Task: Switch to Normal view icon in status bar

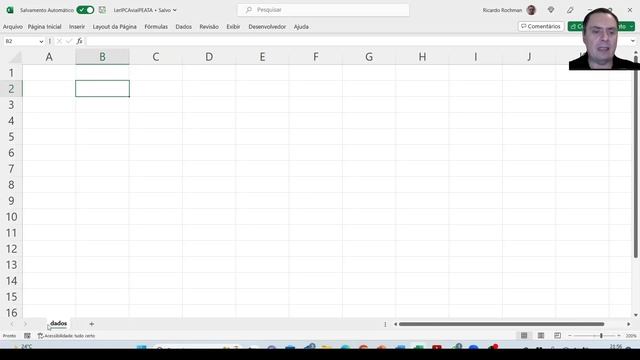Action: 524,336
